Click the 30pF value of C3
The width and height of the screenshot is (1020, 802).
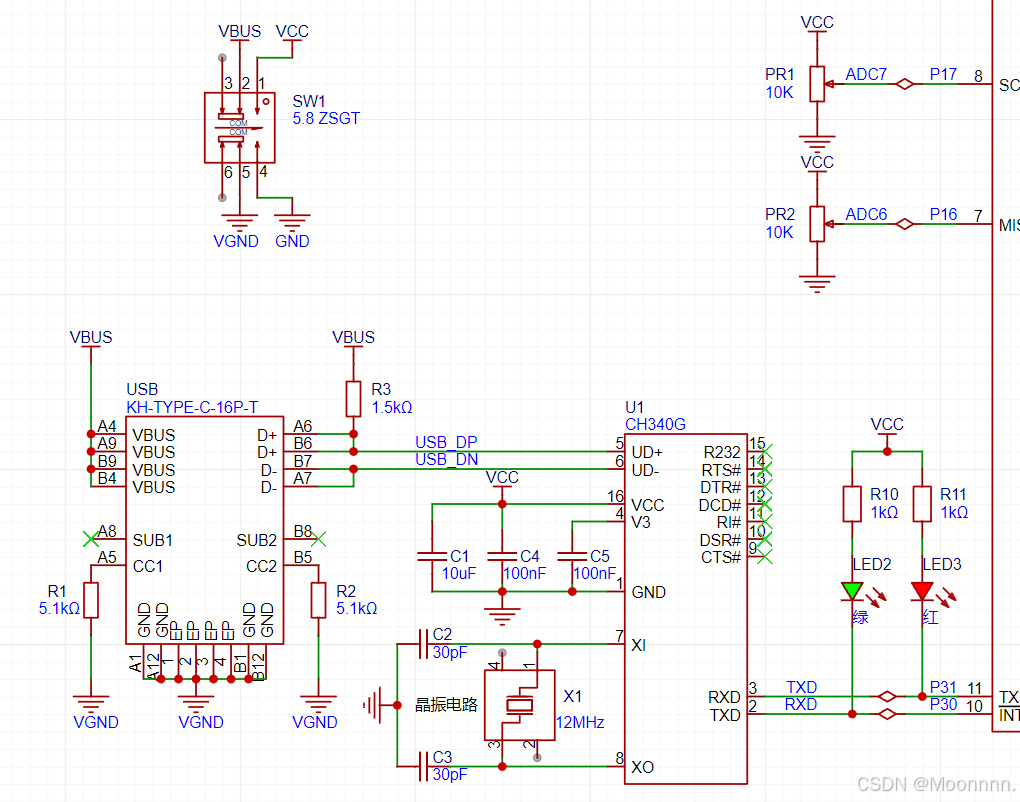[450, 775]
